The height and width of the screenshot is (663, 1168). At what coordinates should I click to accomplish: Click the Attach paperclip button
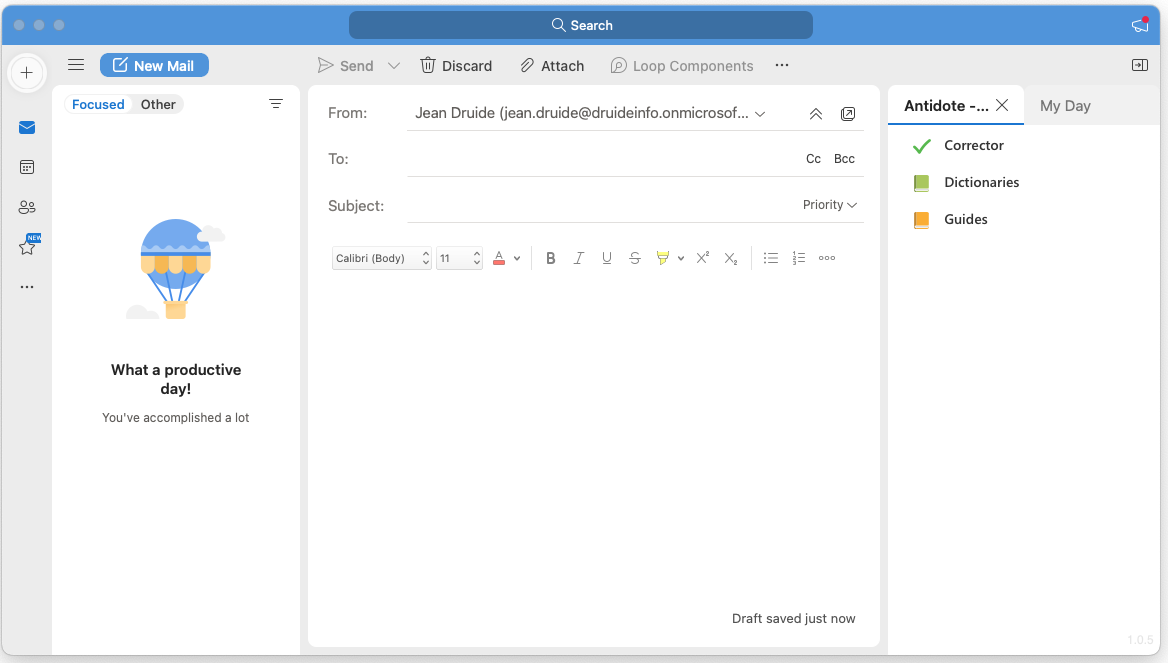[552, 66]
